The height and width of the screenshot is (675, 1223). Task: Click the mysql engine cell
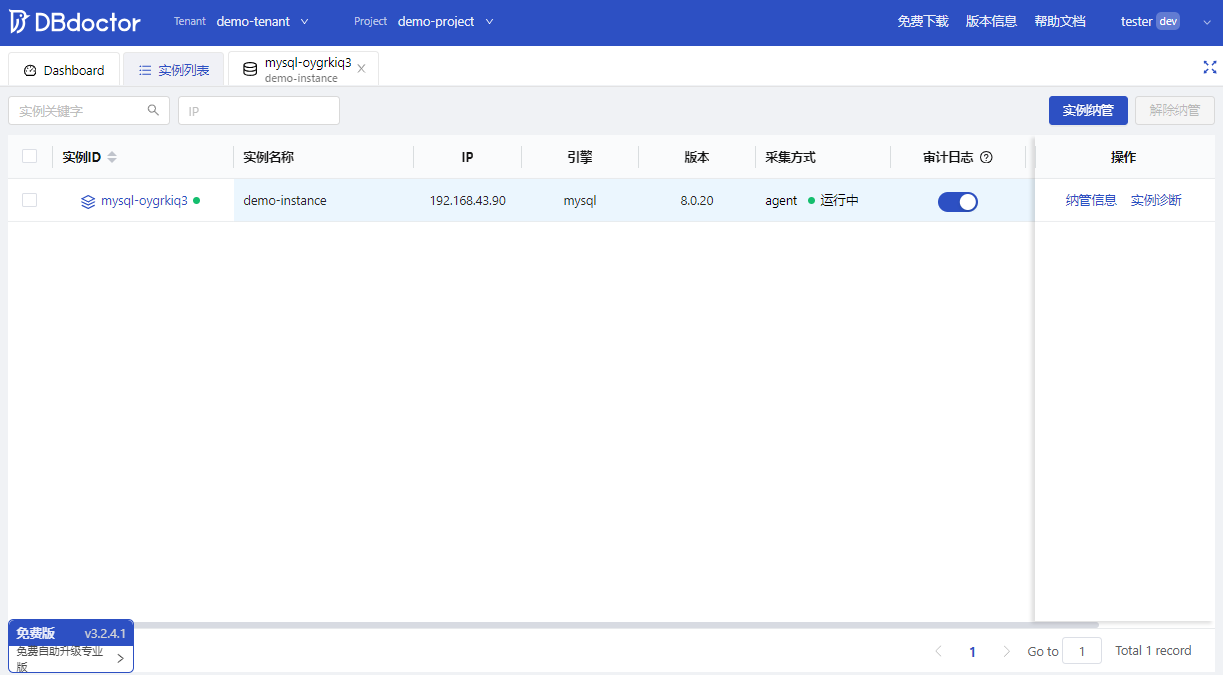[x=580, y=200]
